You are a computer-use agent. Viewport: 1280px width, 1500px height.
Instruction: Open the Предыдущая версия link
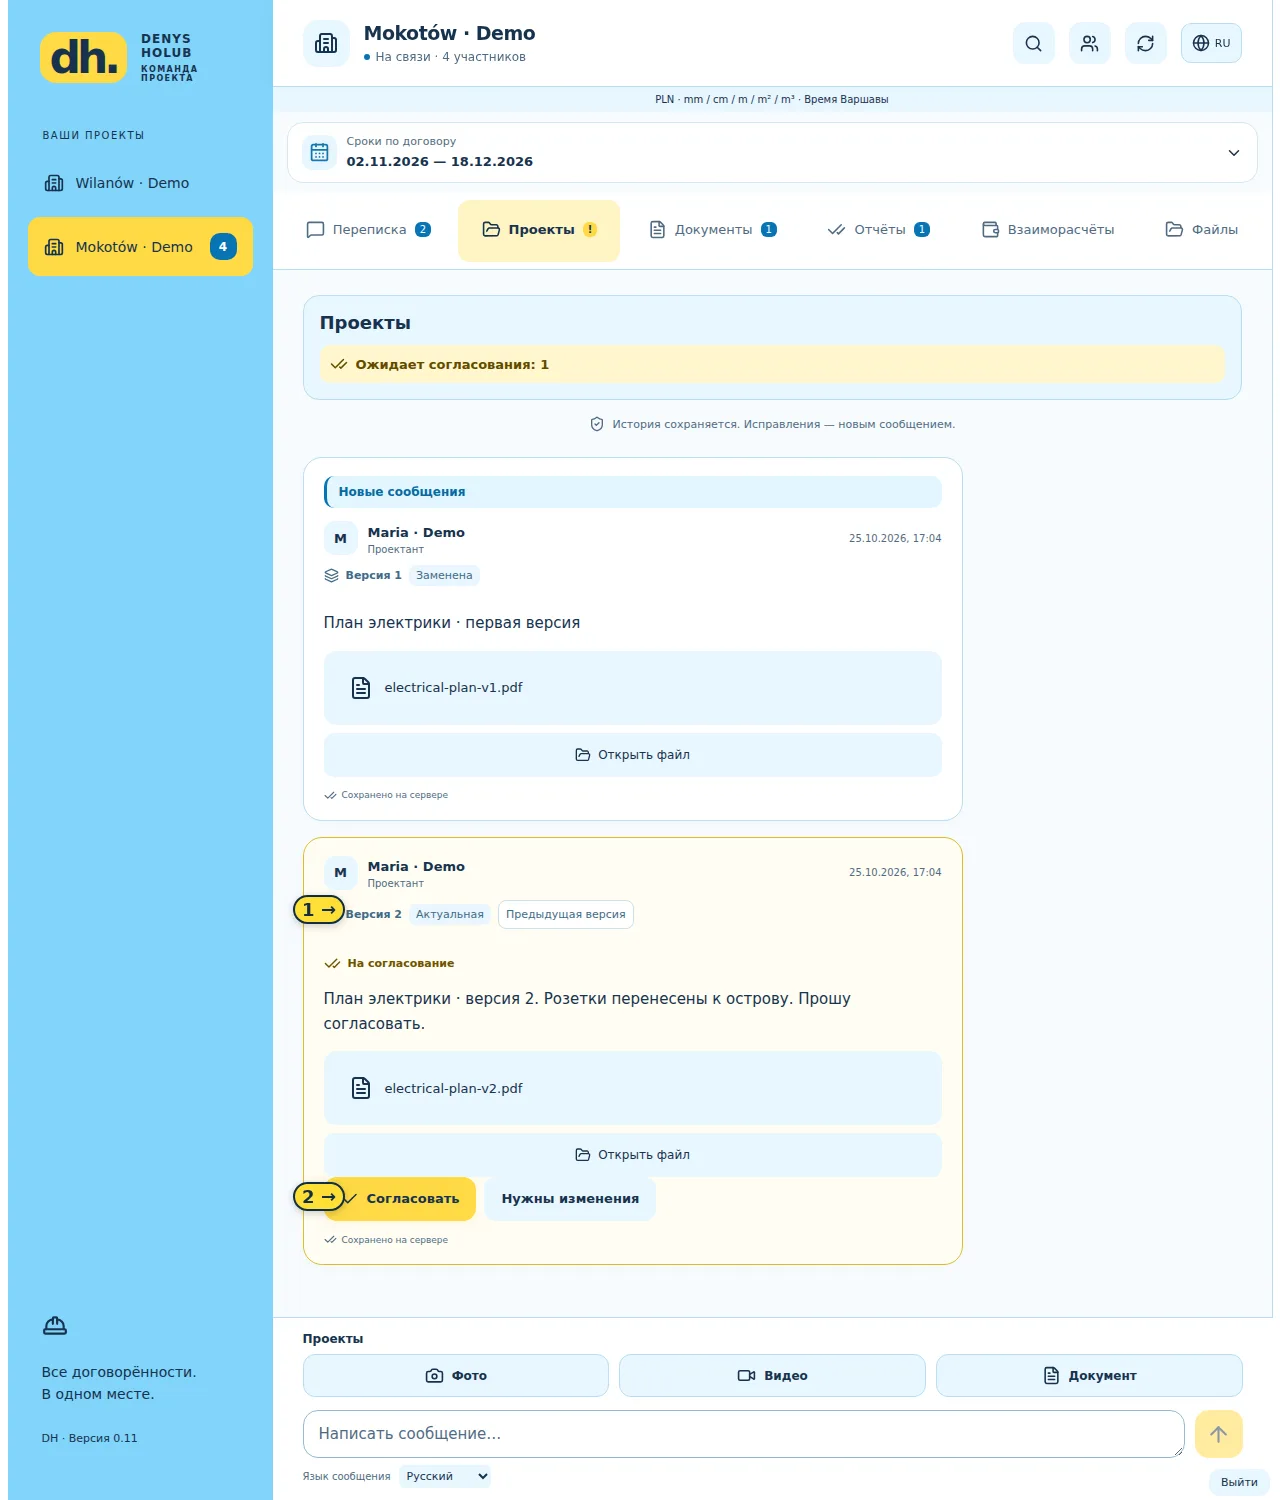pyautogui.click(x=565, y=914)
